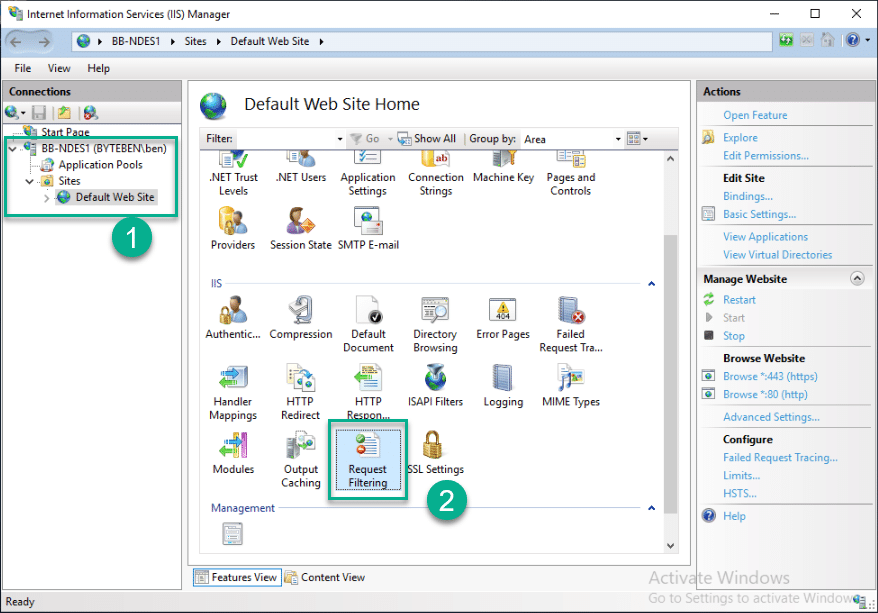878x613 pixels.
Task: Open the Output Caching feature
Action: tap(301, 460)
